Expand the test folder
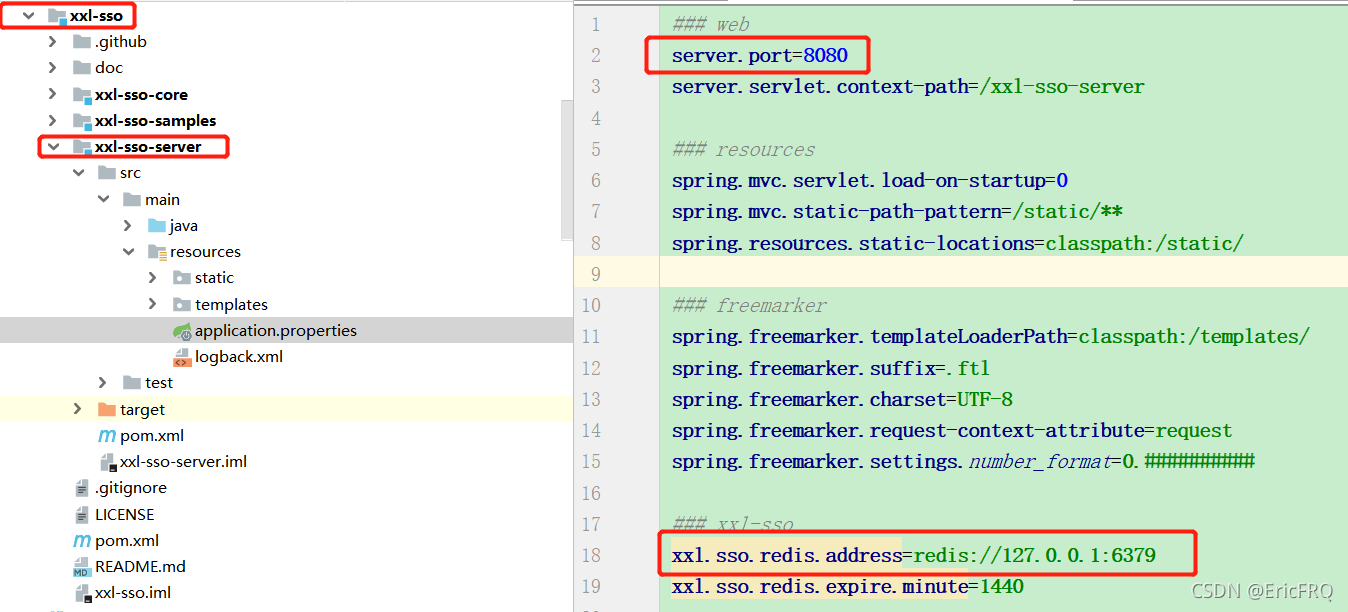 (x=103, y=383)
